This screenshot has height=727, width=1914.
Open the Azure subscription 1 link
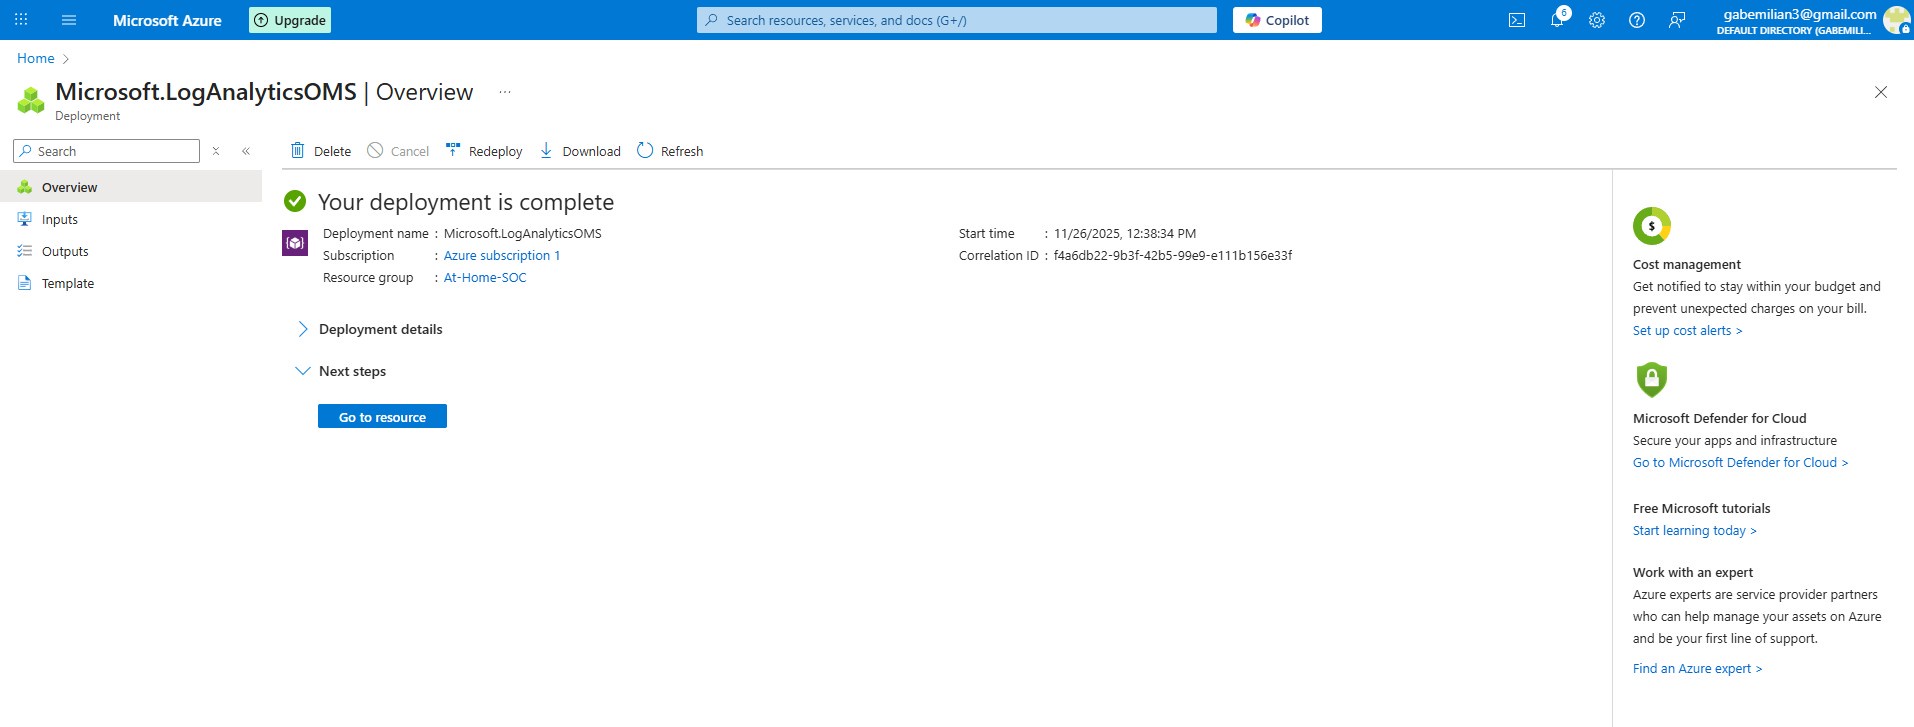click(501, 255)
